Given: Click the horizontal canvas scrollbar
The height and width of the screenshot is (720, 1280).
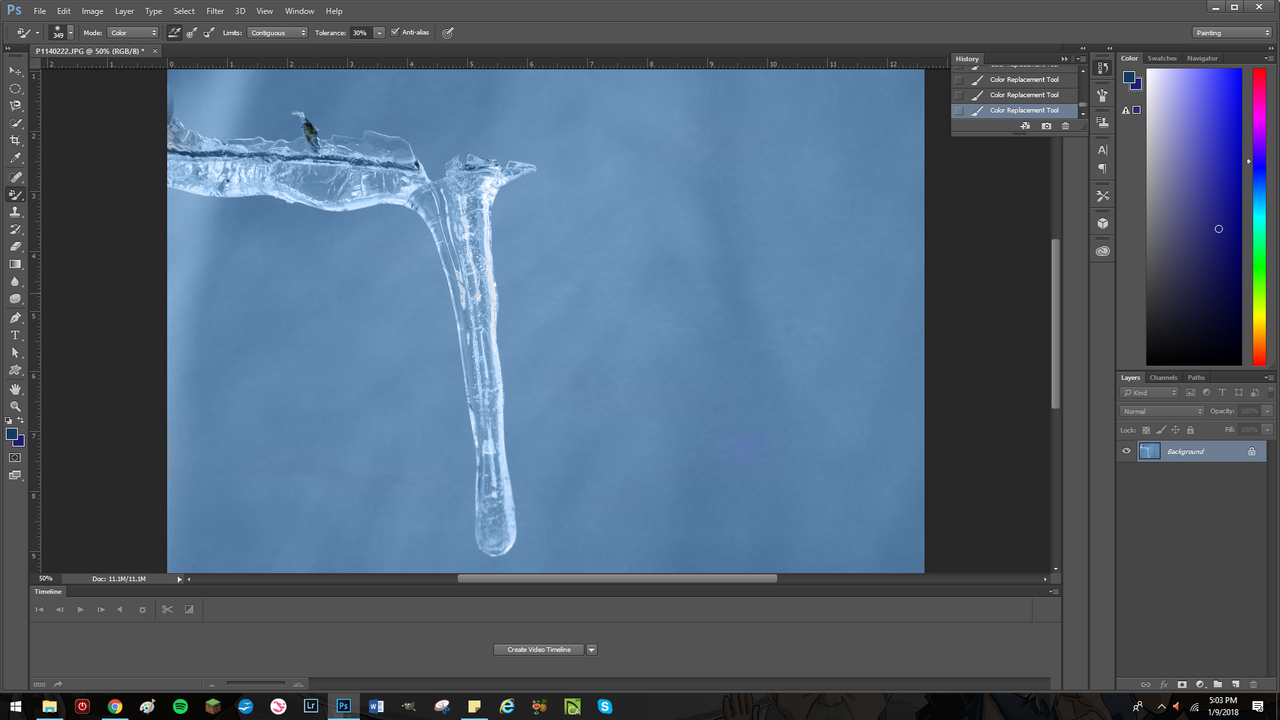Looking at the screenshot, I should (x=617, y=578).
